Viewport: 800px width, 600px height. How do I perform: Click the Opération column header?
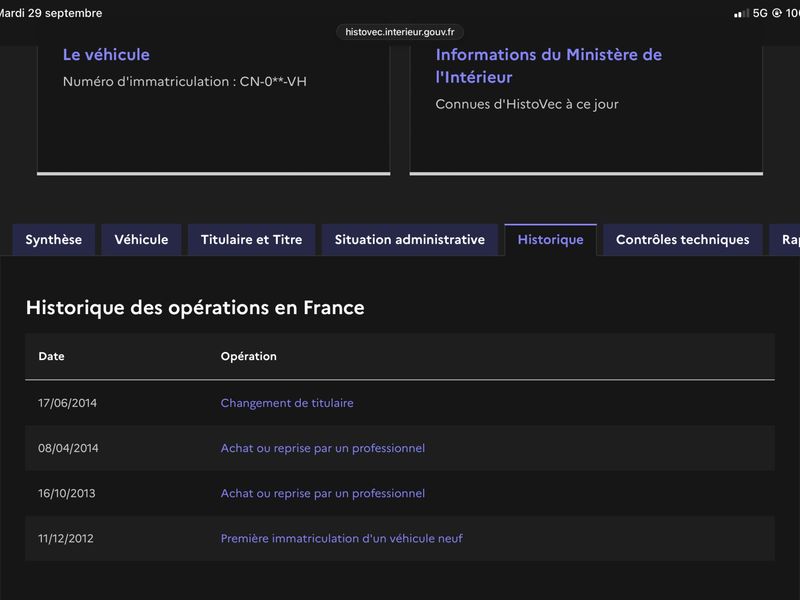(248, 356)
